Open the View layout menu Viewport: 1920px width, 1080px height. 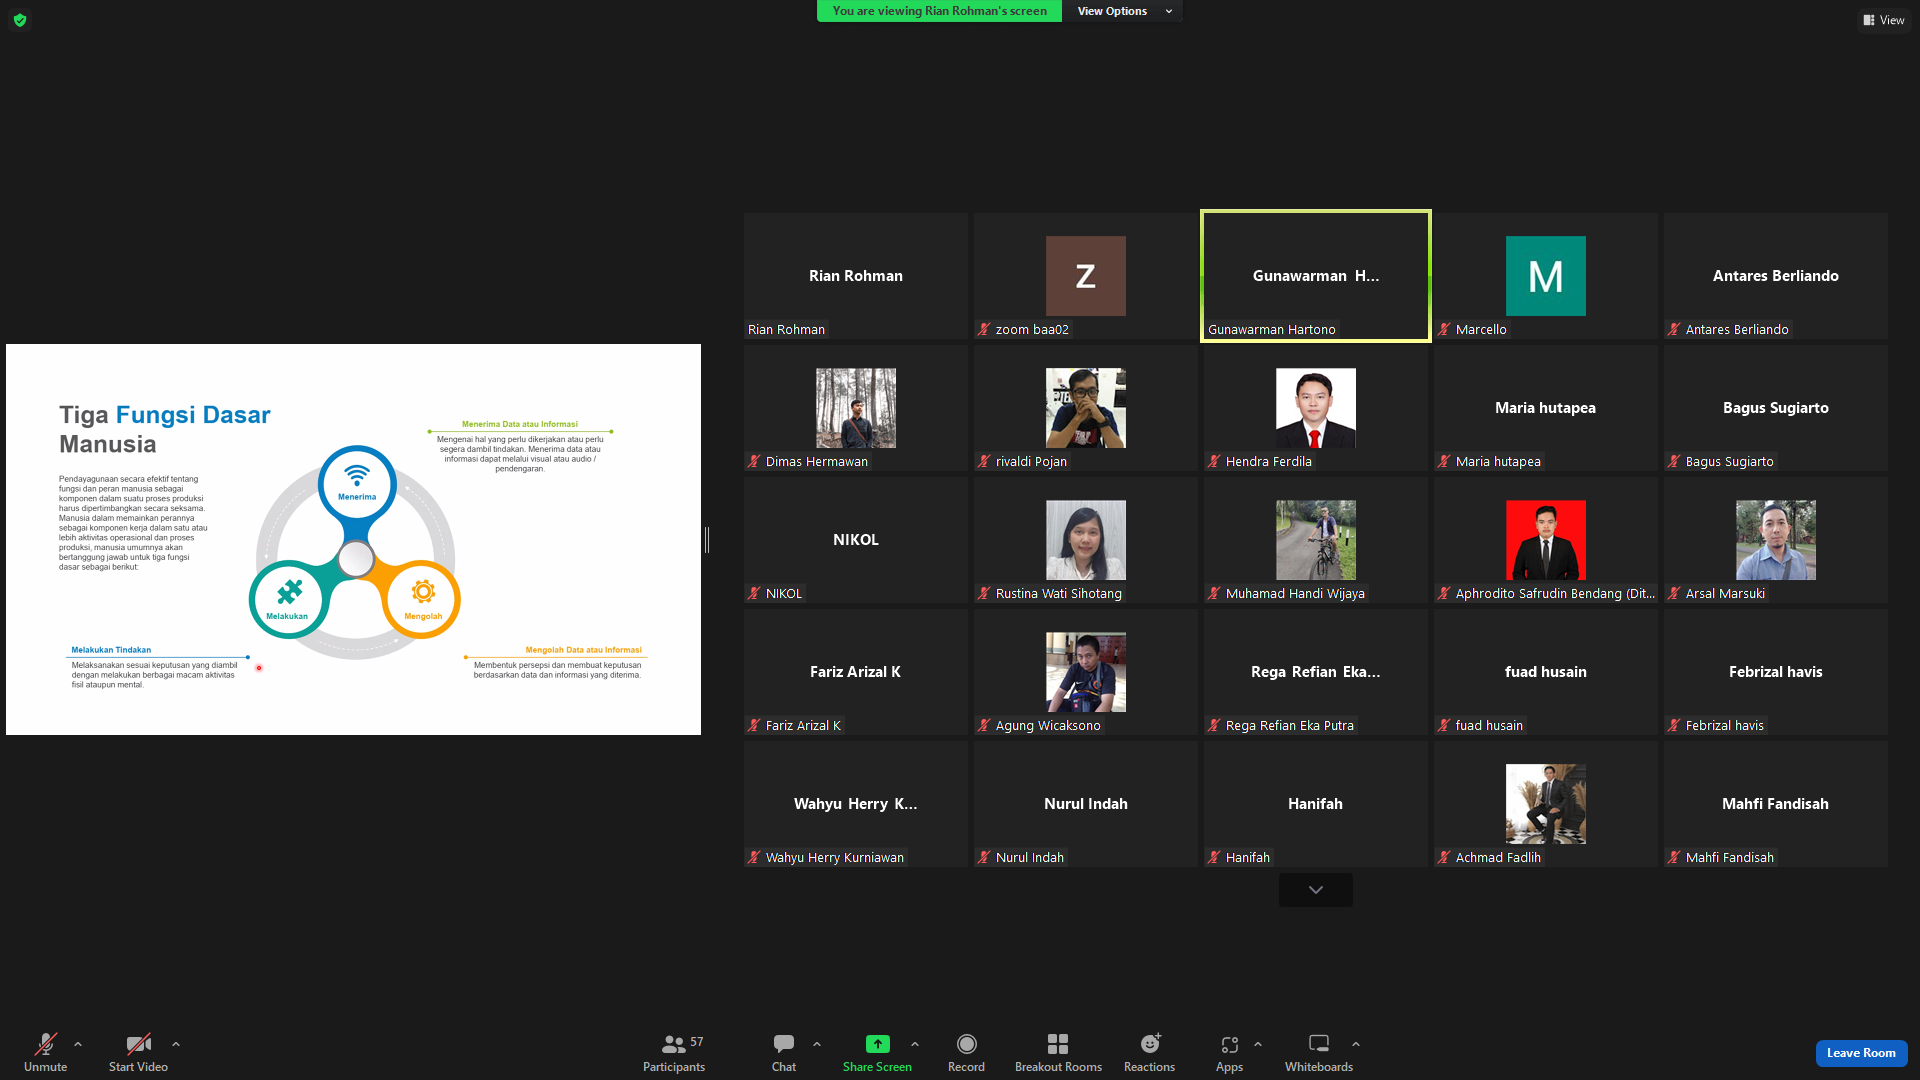point(1883,20)
